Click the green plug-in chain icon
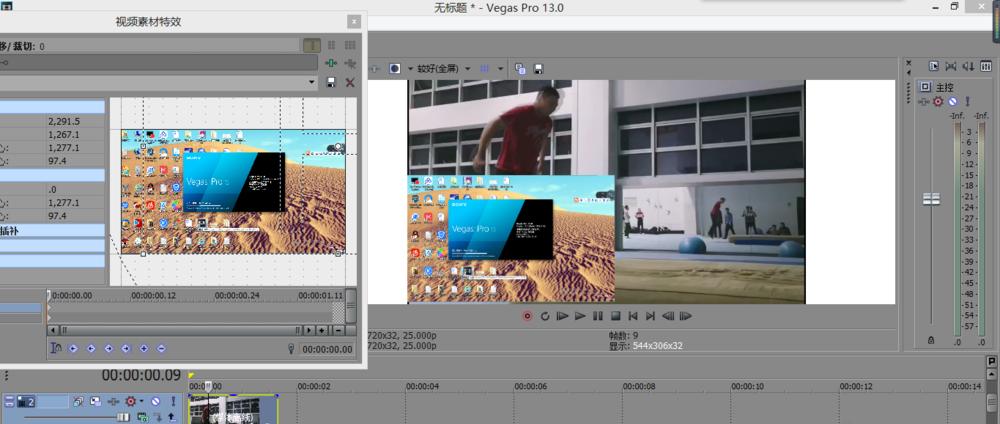The width and height of the screenshot is (1000, 424). (x=331, y=63)
